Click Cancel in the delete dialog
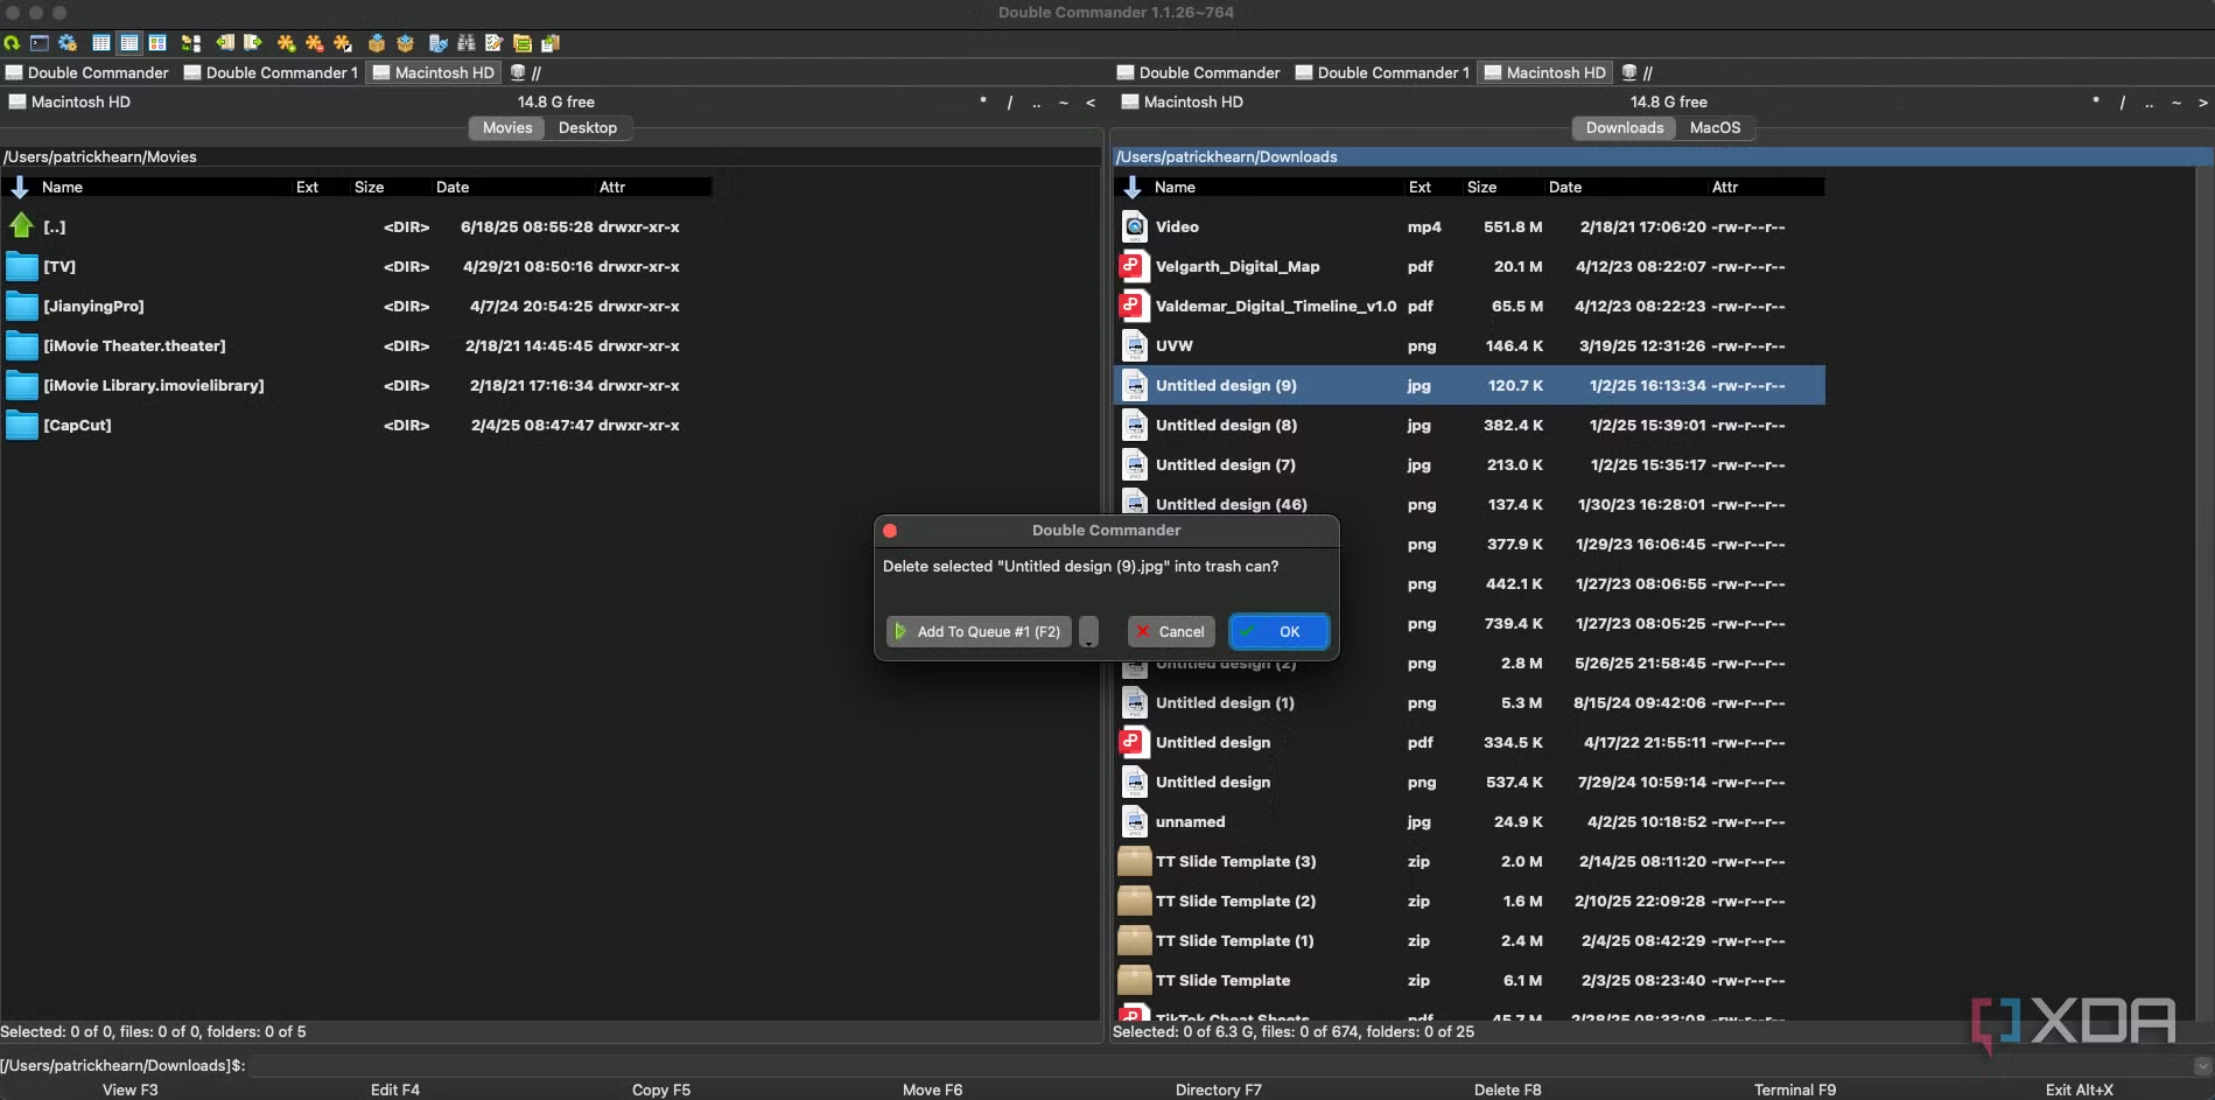The width and height of the screenshot is (2215, 1100). click(1171, 632)
